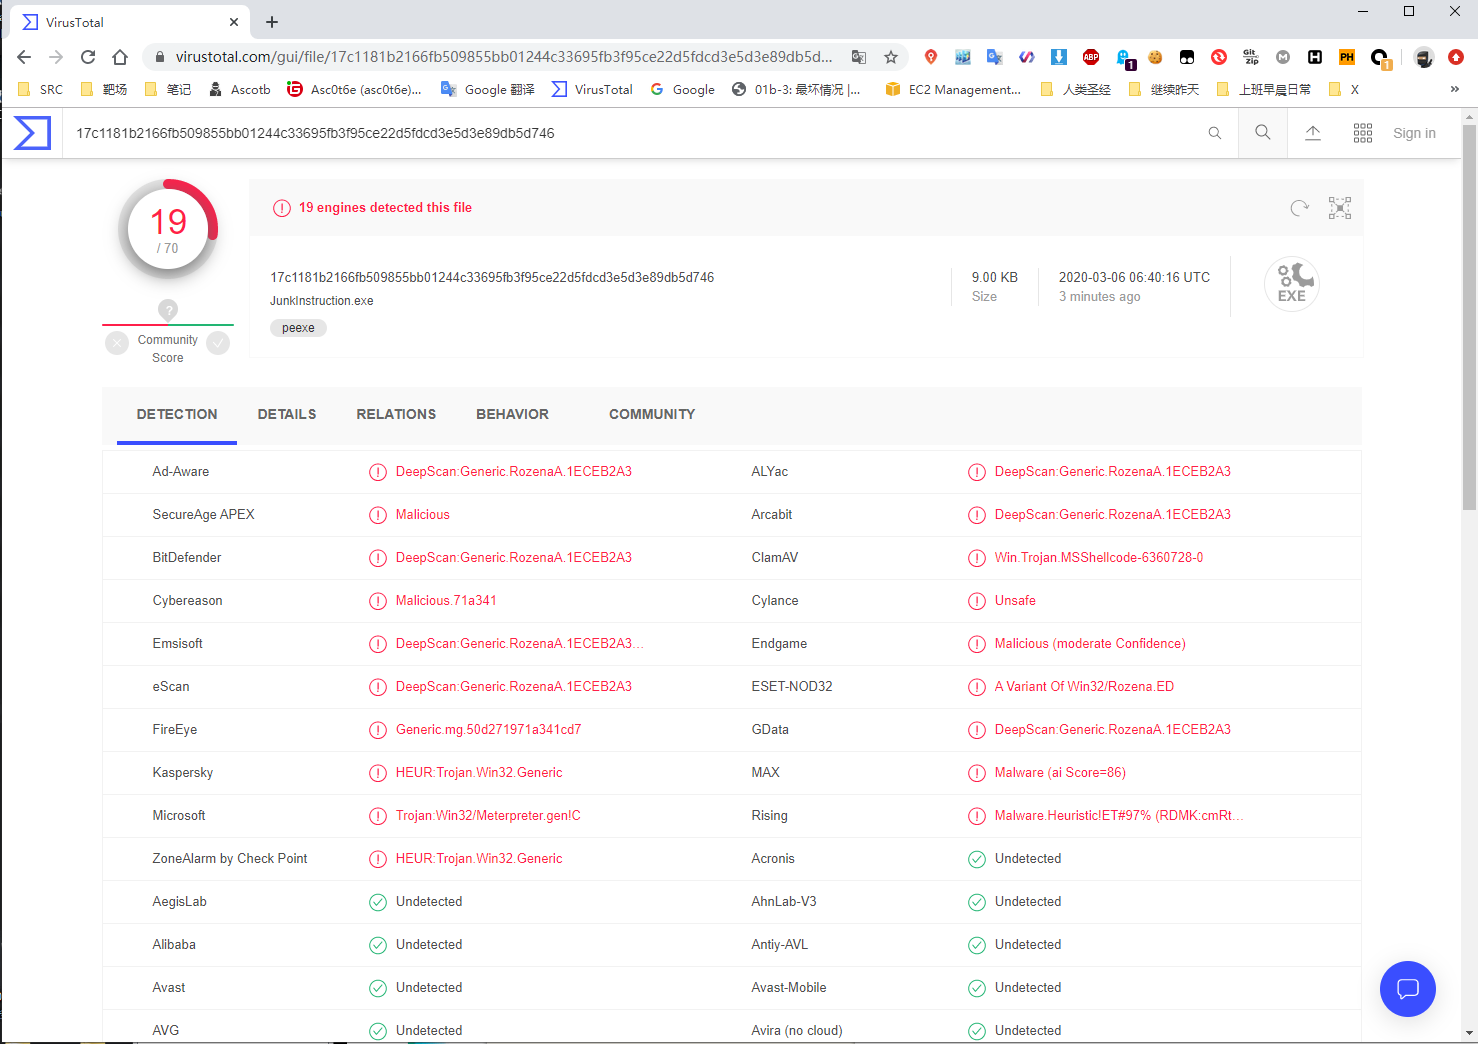Open the GitZip extension
Image resolution: width=1478 pixels, height=1044 pixels.
click(x=1251, y=57)
